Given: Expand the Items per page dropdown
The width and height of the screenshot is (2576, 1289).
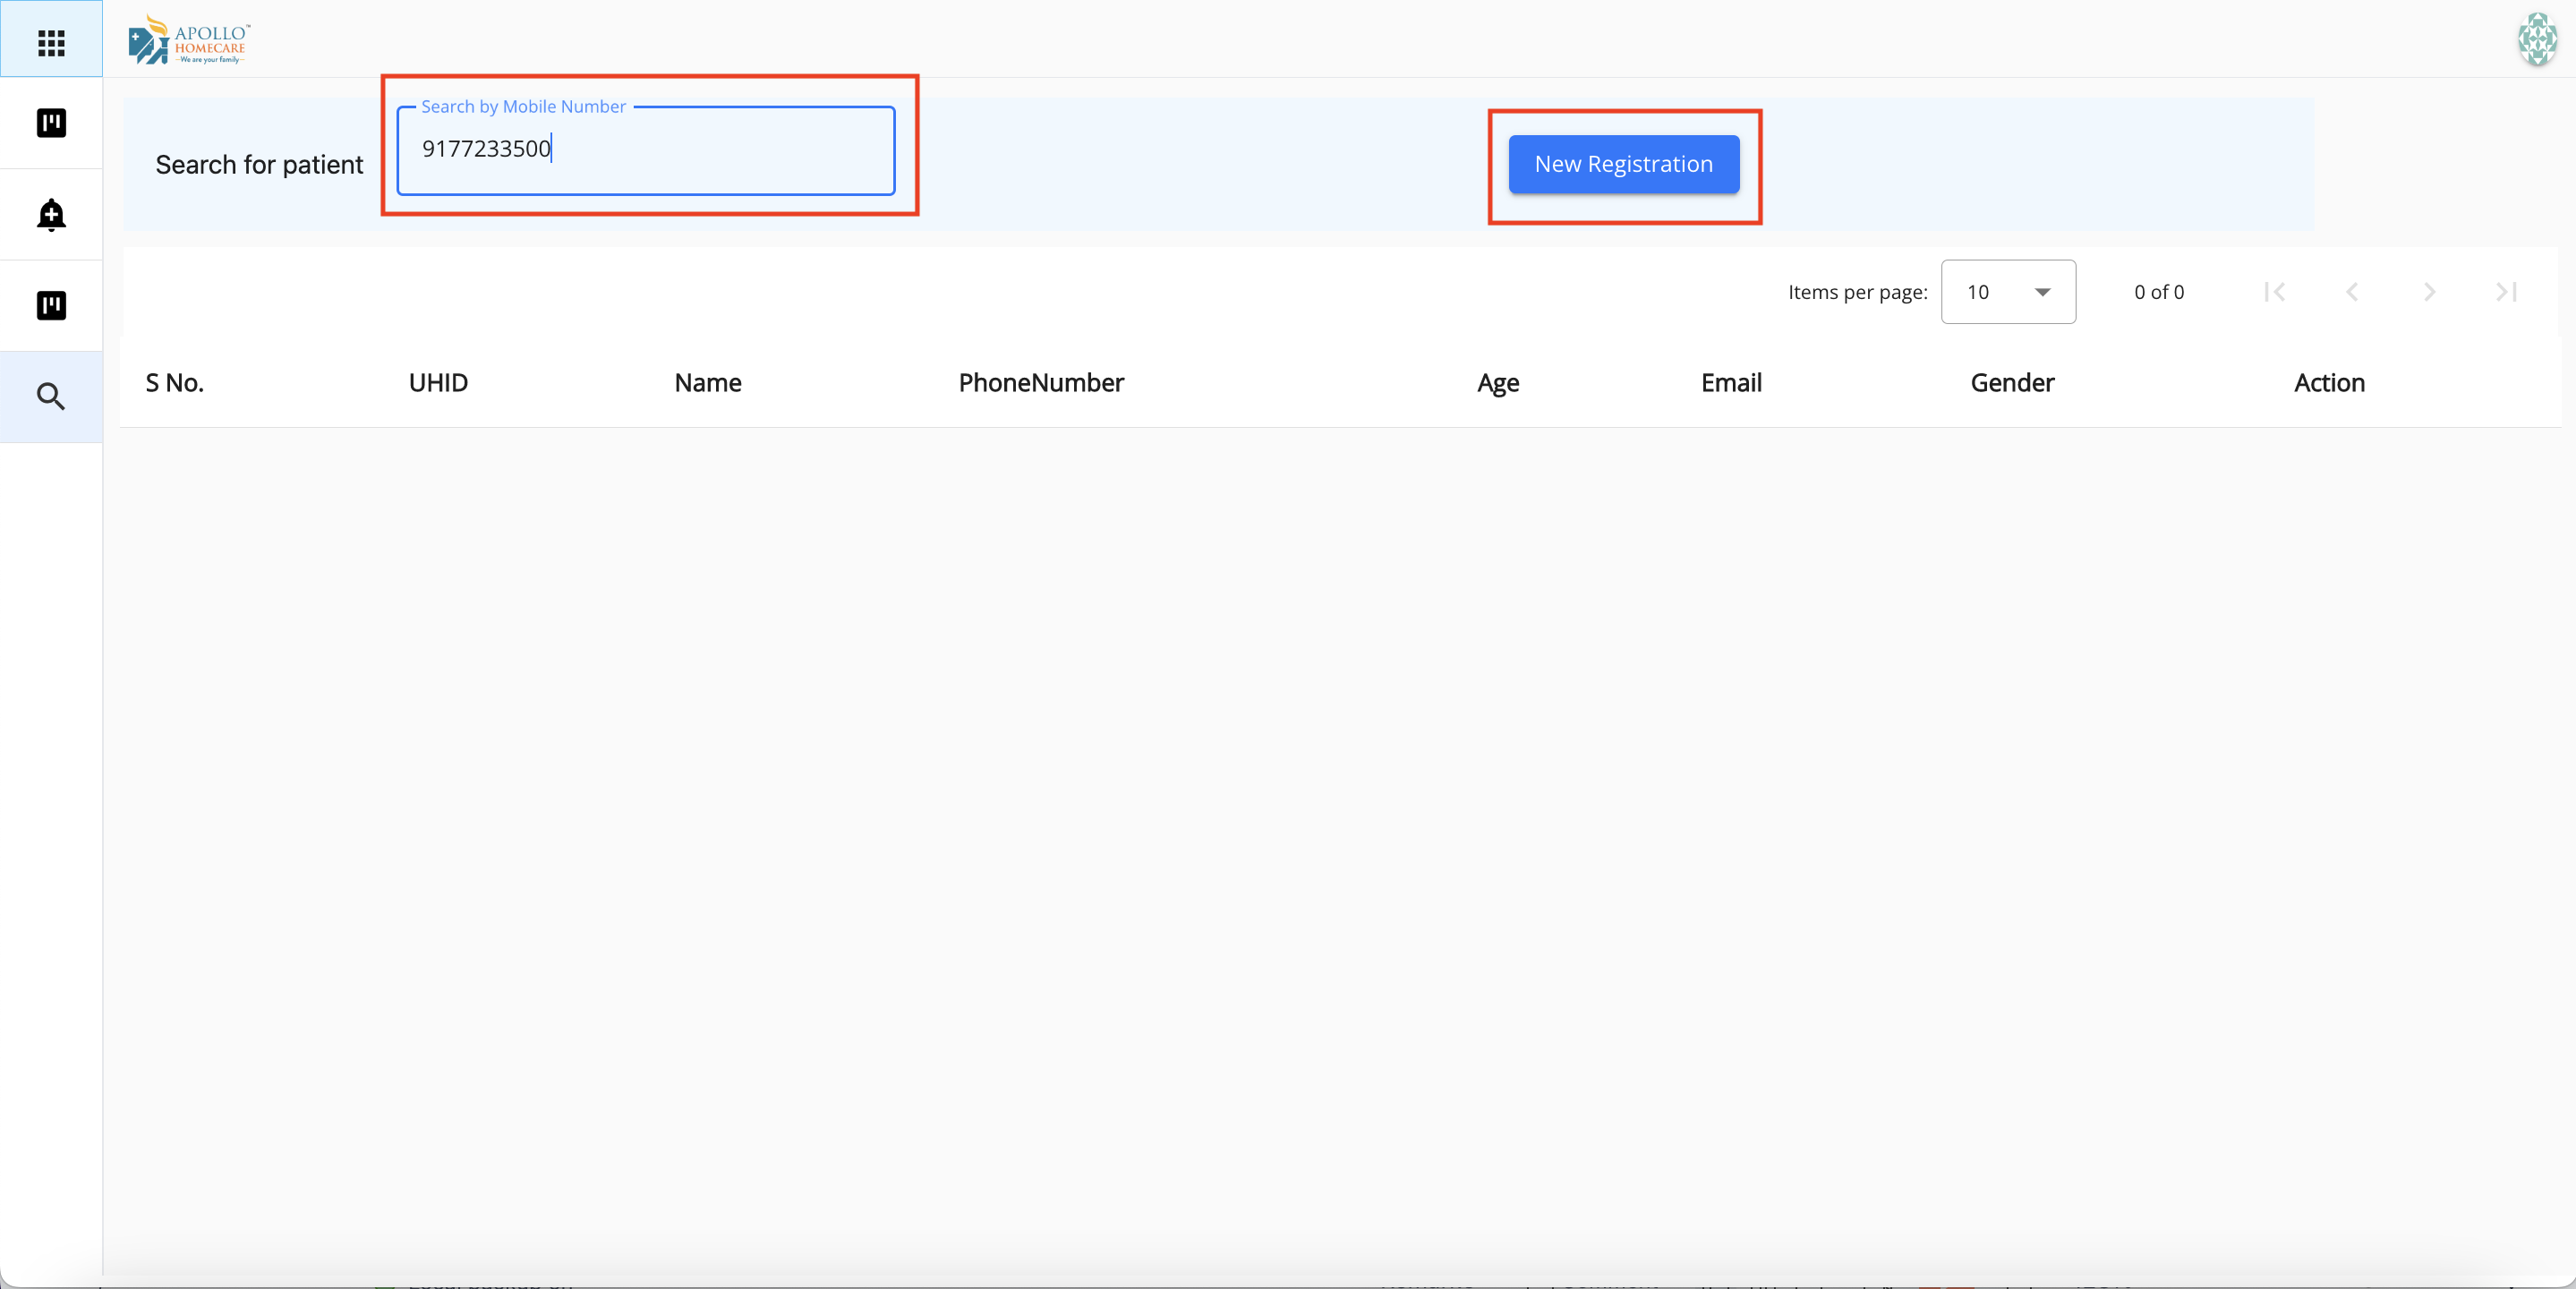Looking at the screenshot, I should click(x=2007, y=292).
